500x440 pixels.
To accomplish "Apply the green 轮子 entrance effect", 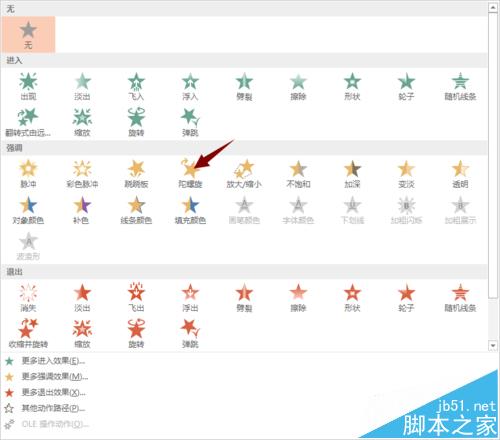I will tap(406, 86).
